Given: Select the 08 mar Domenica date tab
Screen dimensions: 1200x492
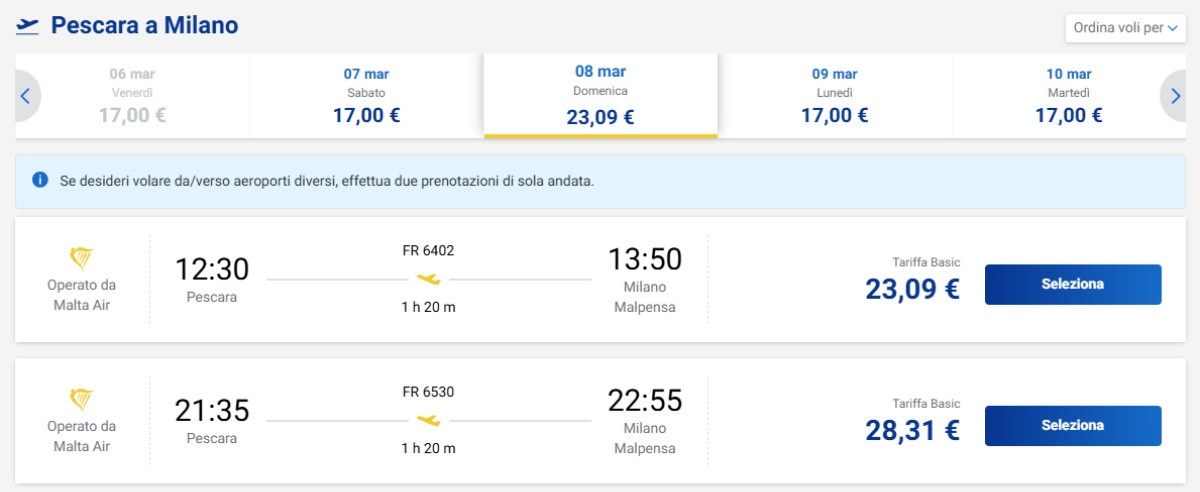Looking at the screenshot, I should coord(600,96).
